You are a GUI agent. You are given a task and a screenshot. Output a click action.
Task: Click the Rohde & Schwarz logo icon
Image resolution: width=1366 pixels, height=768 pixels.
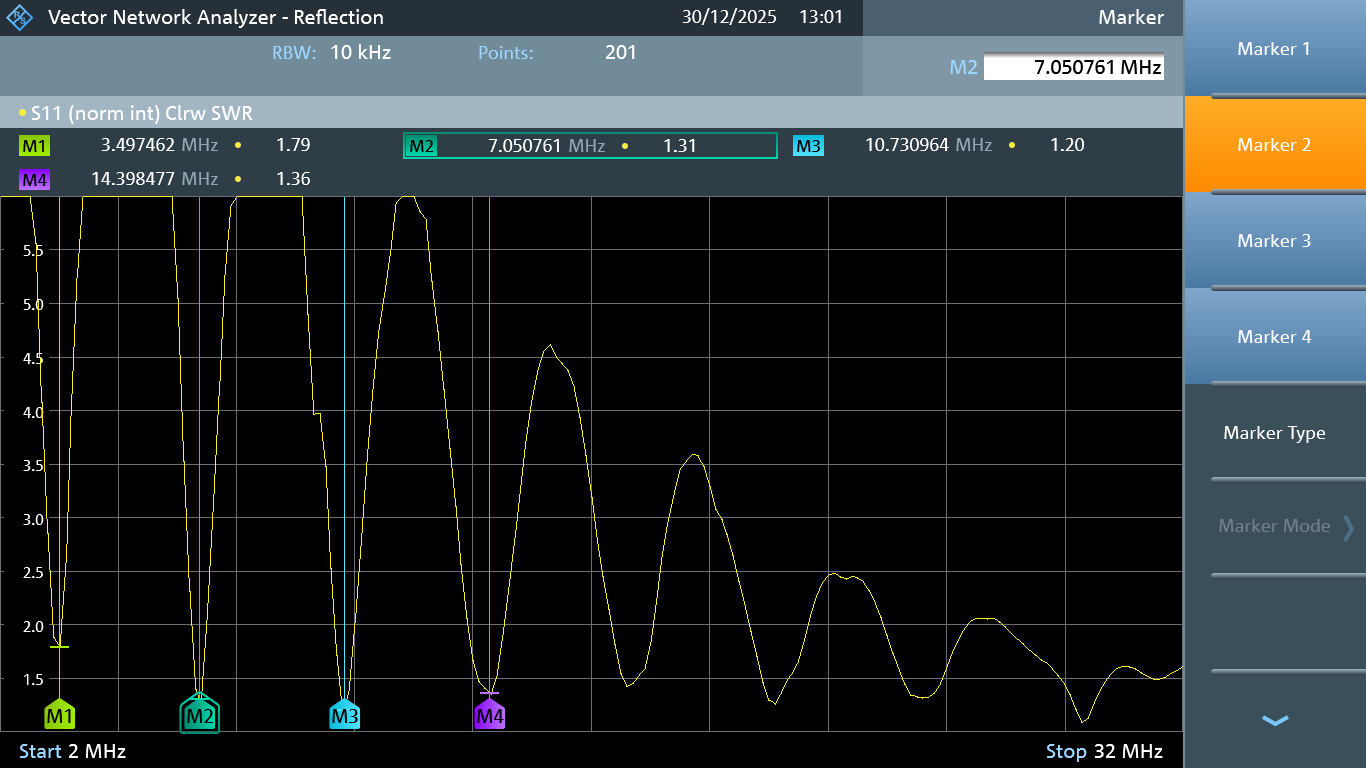19,18
